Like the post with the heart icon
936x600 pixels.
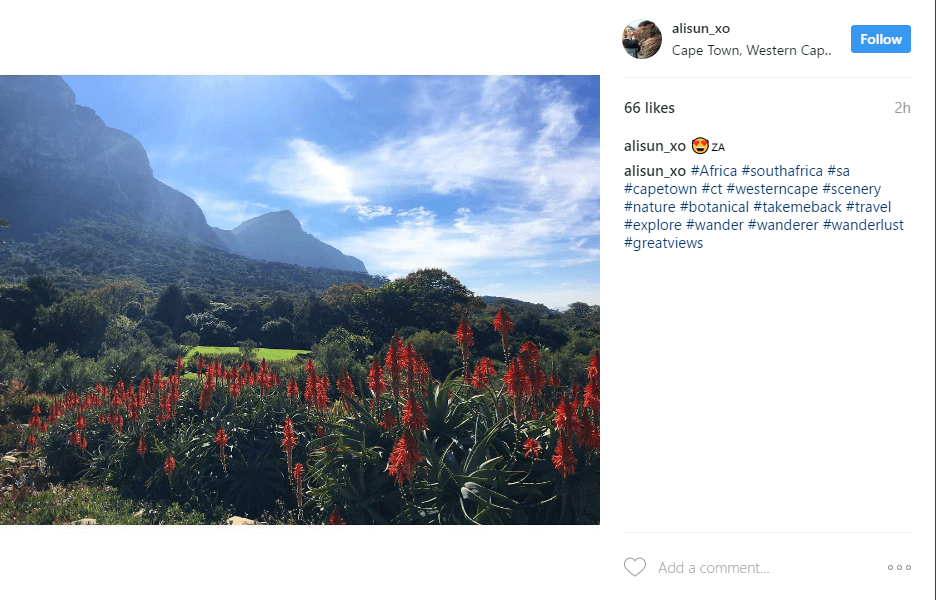click(x=635, y=567)
